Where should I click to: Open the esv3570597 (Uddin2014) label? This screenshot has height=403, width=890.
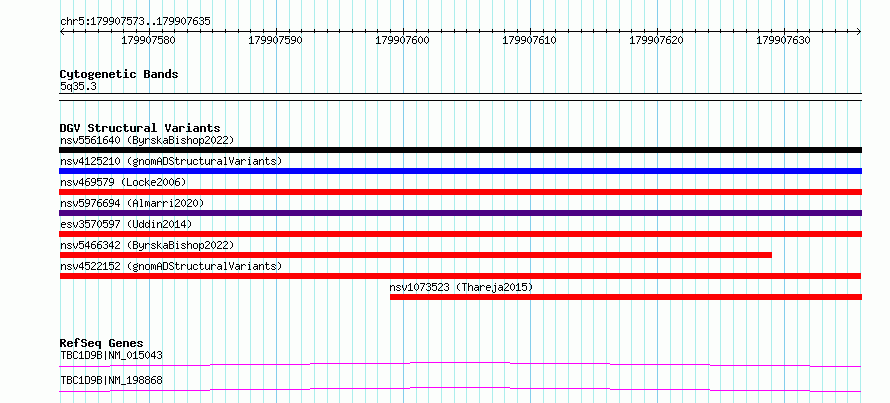click(x=126, y=224)
